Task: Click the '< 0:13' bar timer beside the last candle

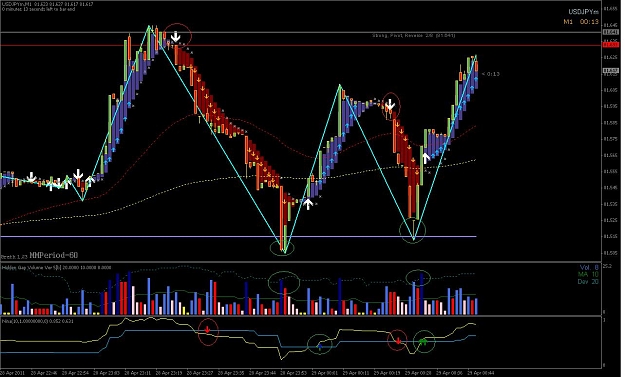Action: [x=490, y=74]
